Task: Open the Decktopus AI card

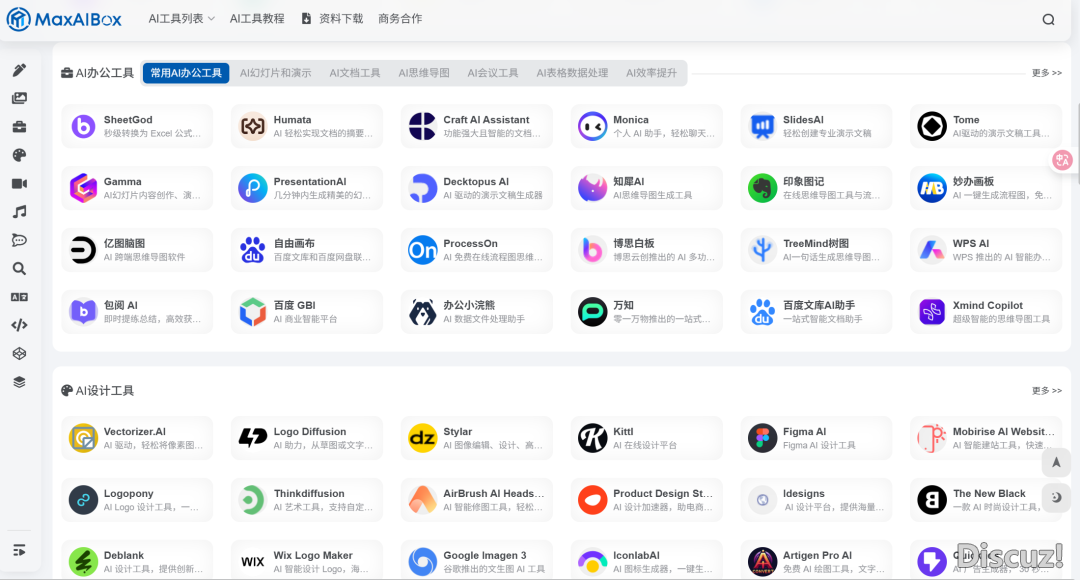Action: point(477,188)
